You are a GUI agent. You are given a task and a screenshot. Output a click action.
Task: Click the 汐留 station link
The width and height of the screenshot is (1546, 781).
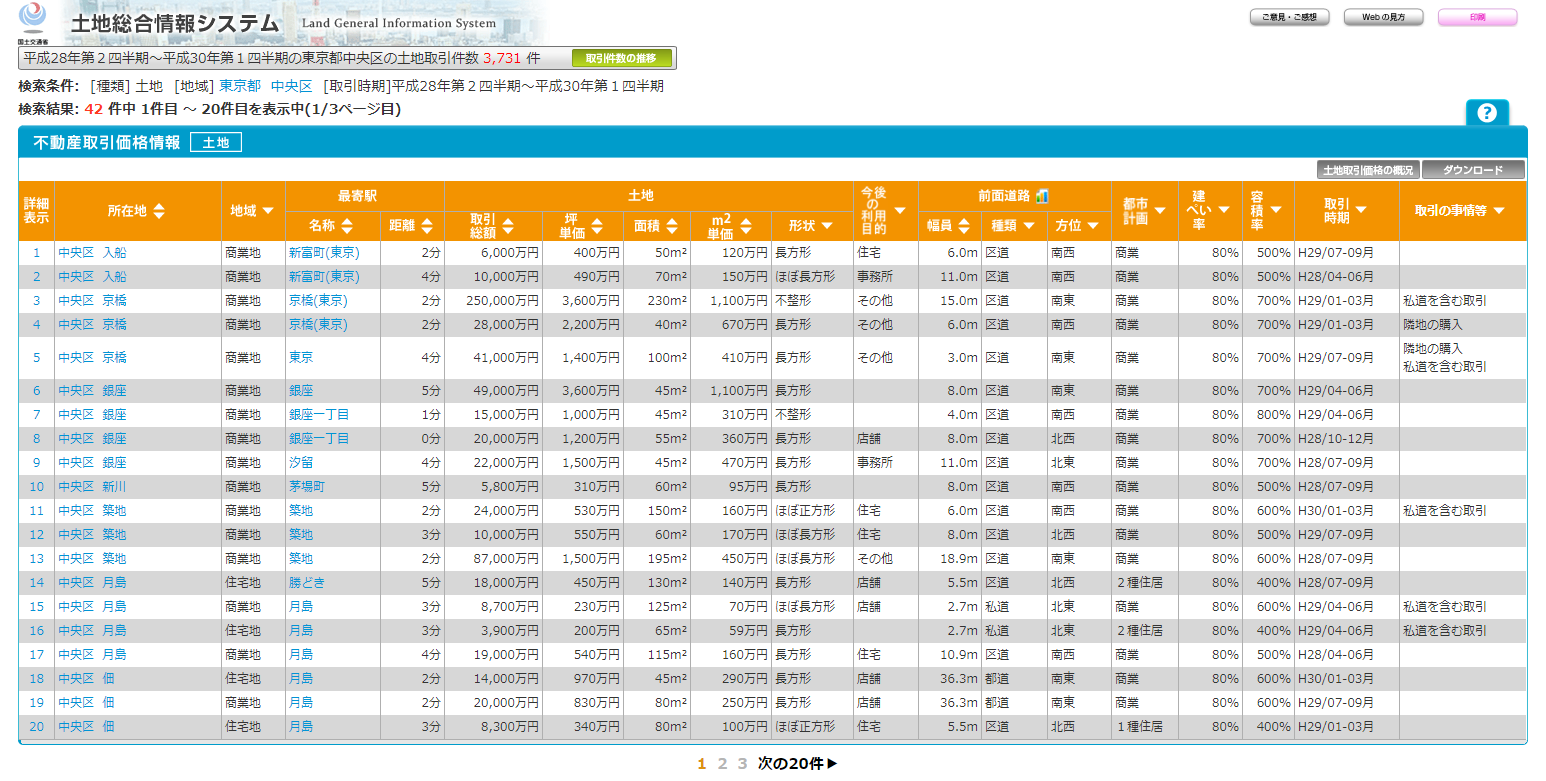point(301,463)
